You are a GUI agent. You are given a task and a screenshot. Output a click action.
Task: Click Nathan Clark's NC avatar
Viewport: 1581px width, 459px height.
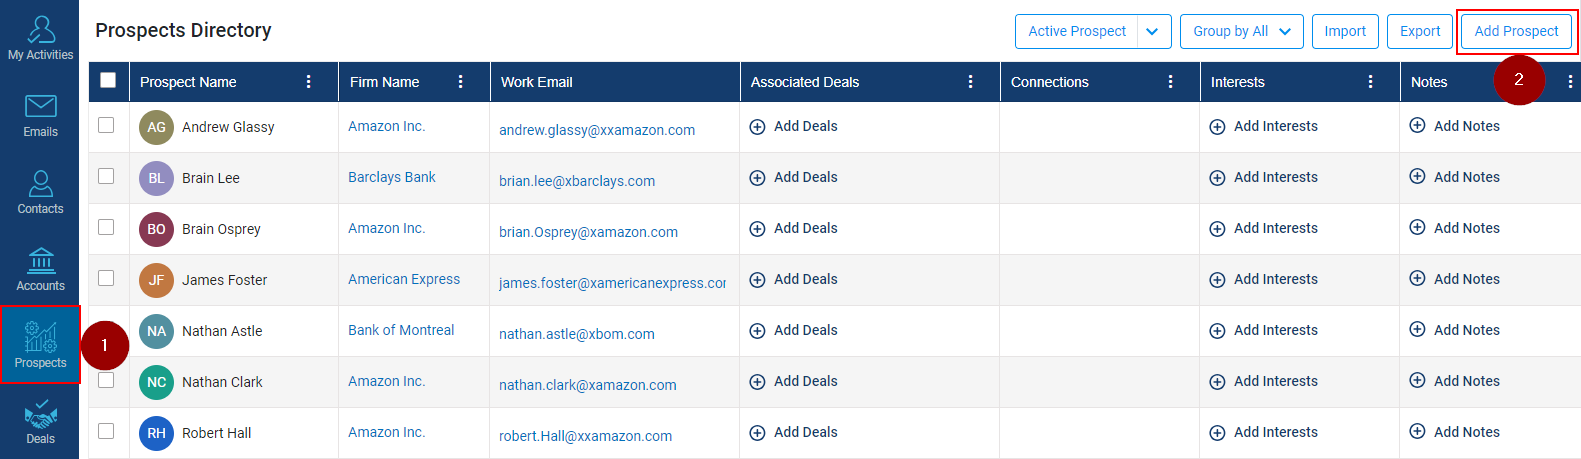pos(156,382)
